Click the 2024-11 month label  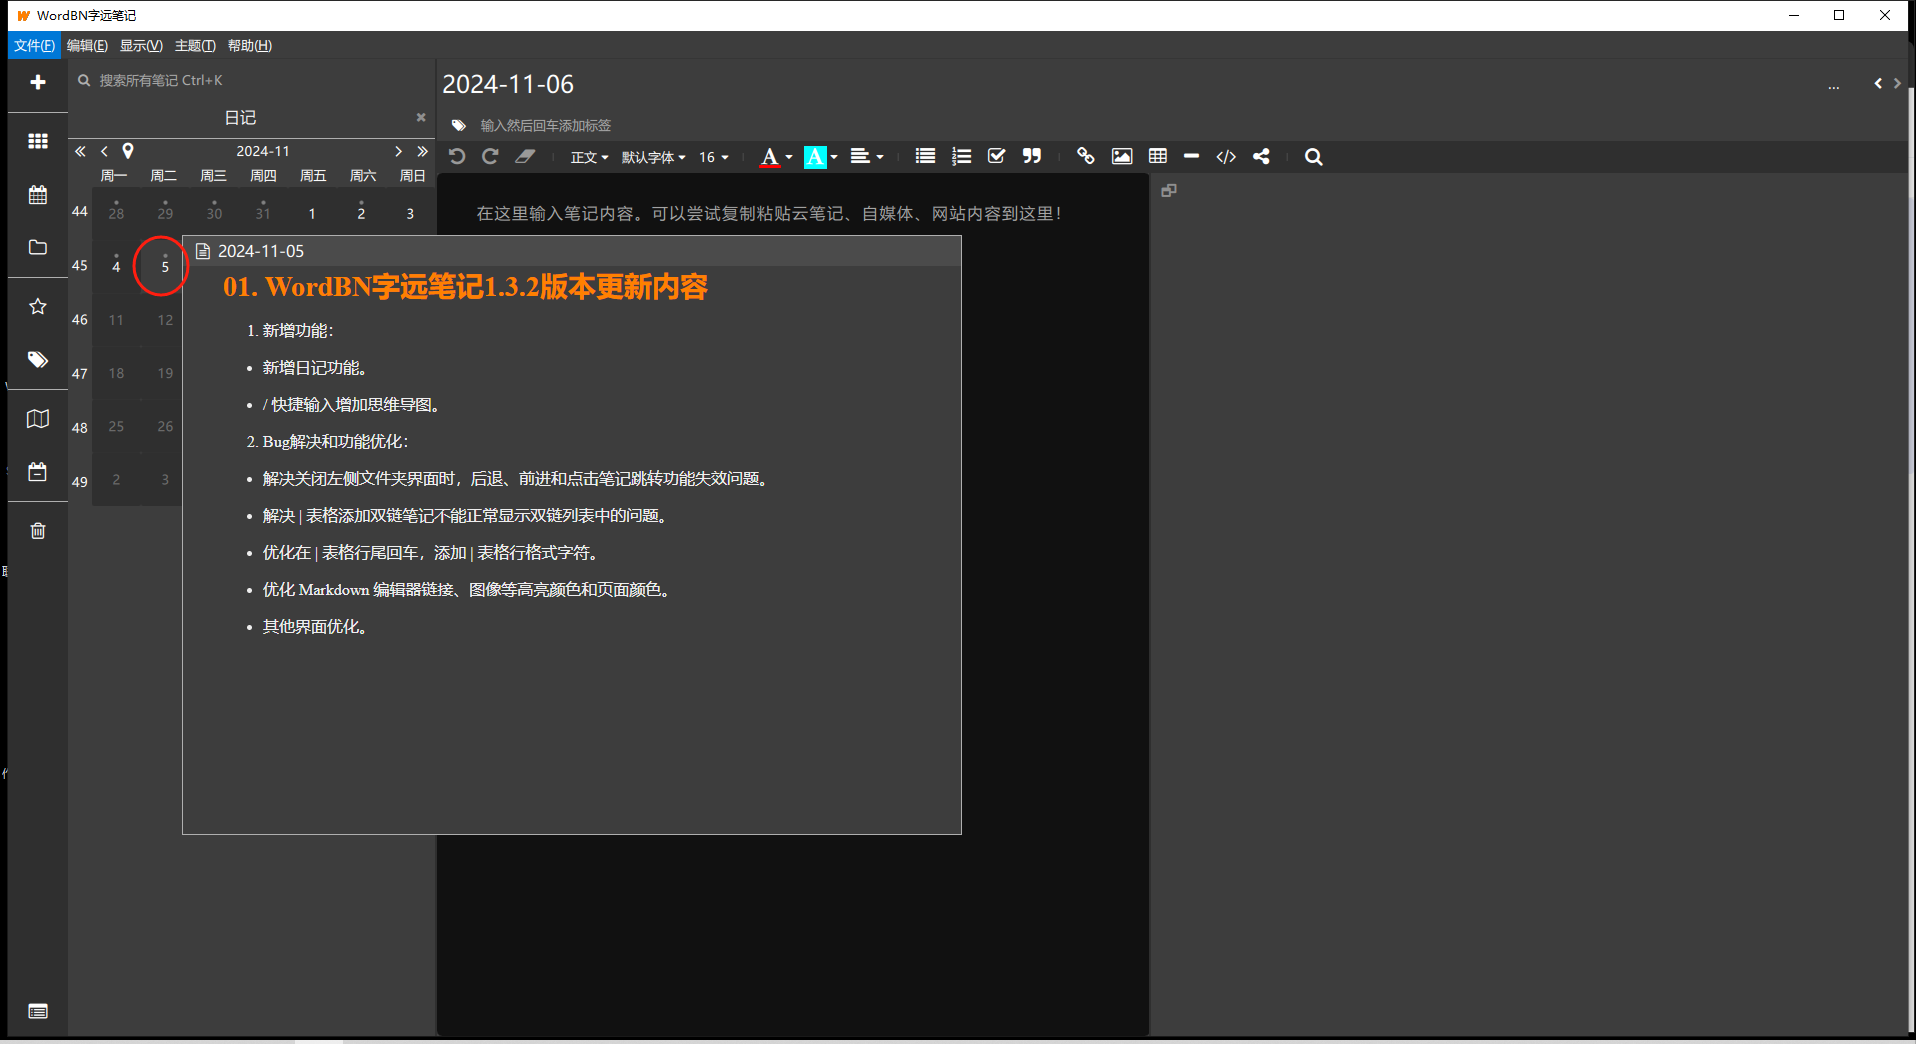tap(263, 151)
